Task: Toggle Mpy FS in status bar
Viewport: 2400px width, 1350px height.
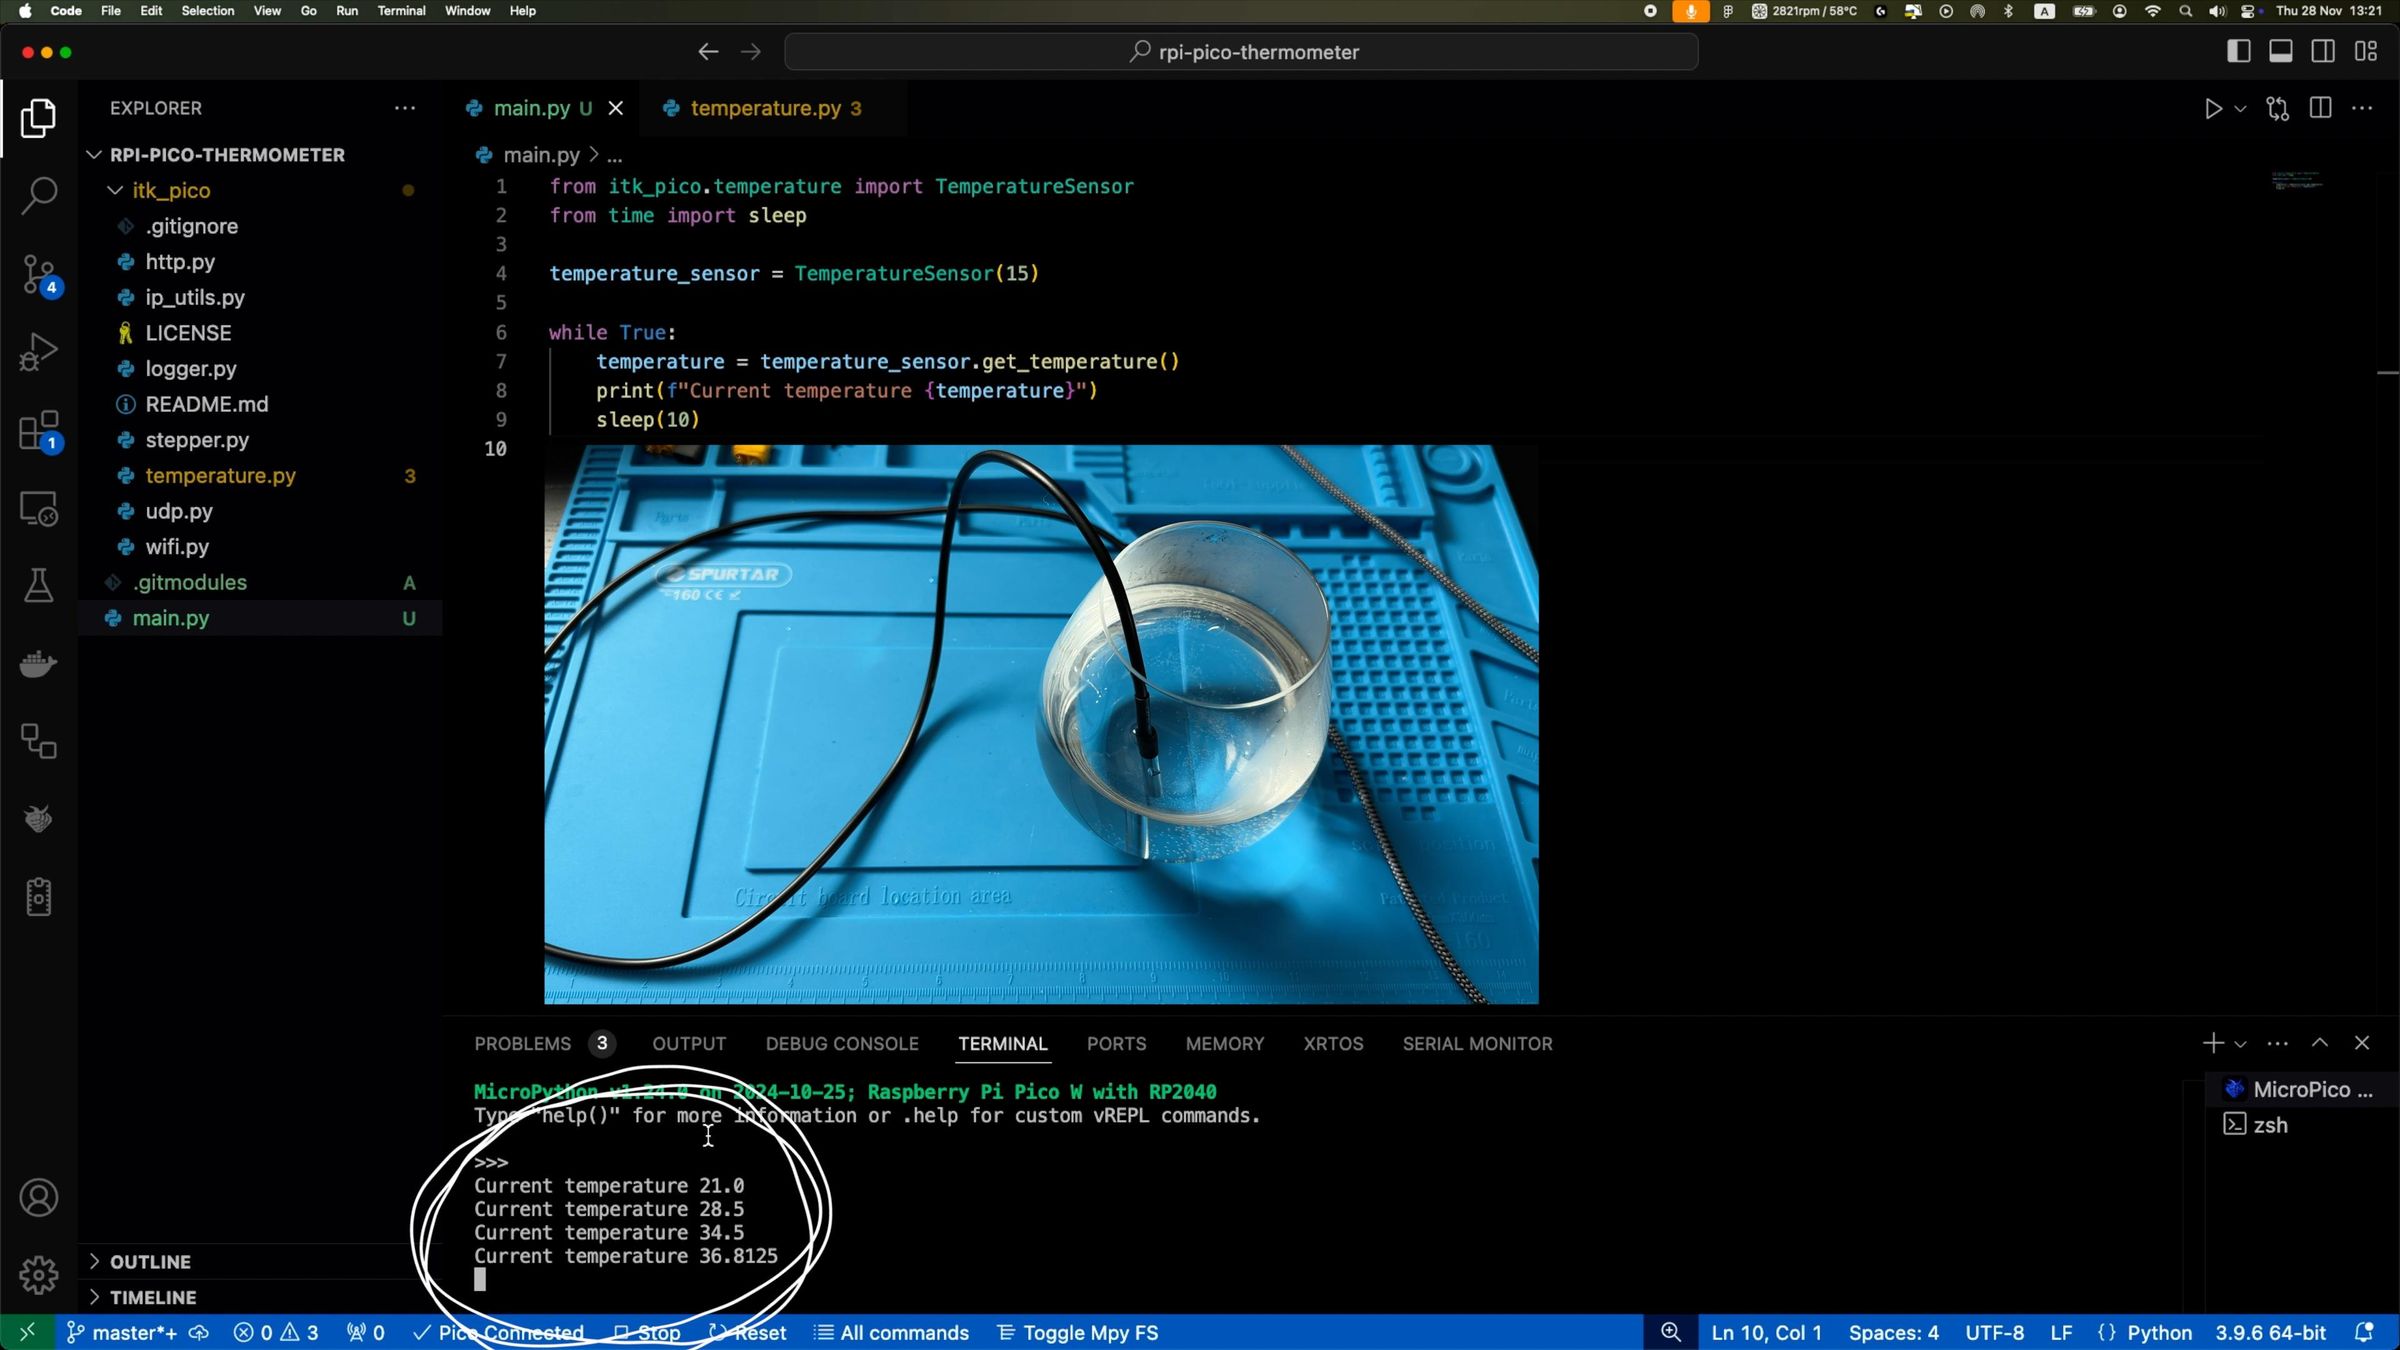Action: pos(1078,1333)
